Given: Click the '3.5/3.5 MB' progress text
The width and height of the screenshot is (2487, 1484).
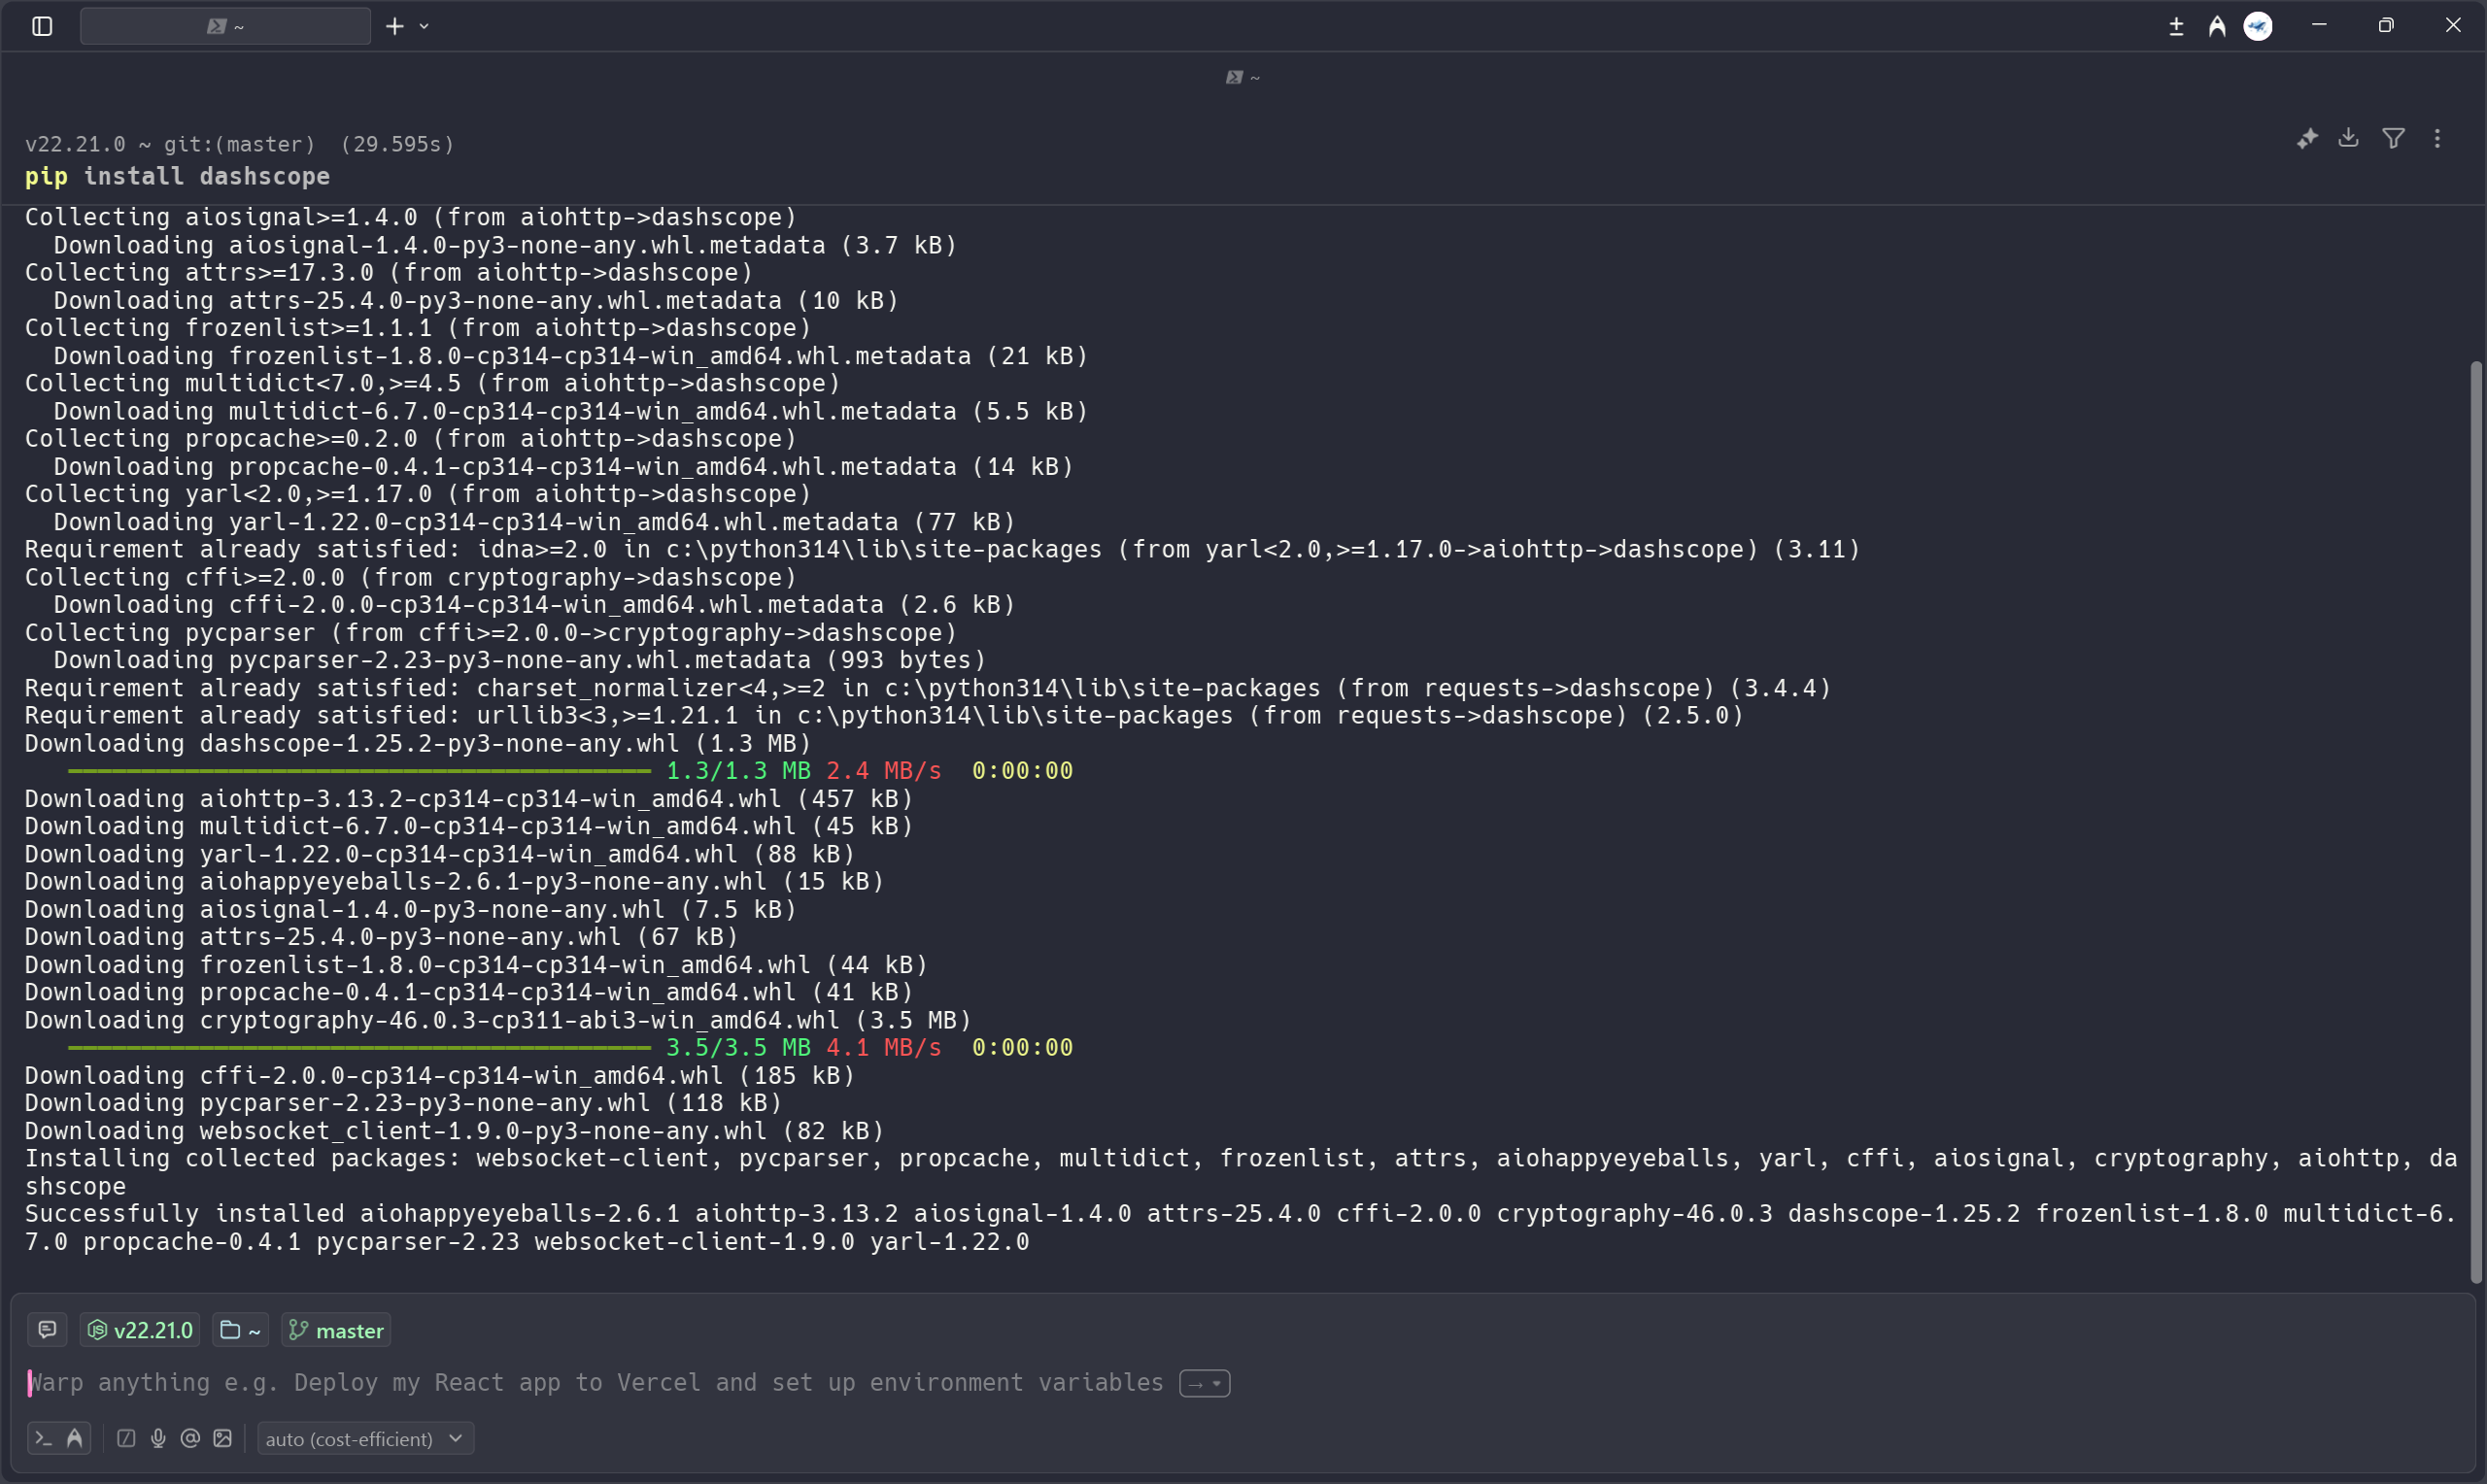Looking at the screenshot, I should point(738,1047).
